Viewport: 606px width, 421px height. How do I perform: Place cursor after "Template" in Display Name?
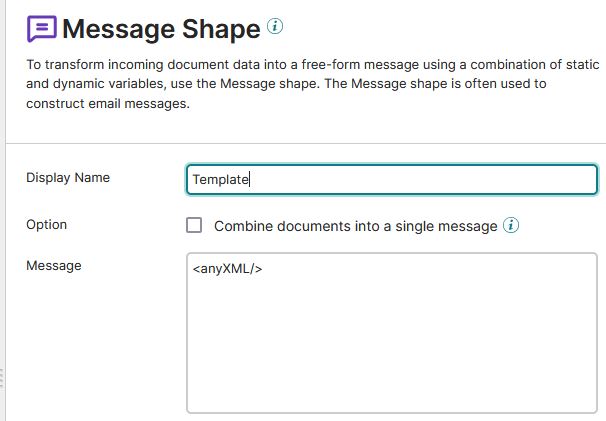pyautogui.click(x=249, y=179)
